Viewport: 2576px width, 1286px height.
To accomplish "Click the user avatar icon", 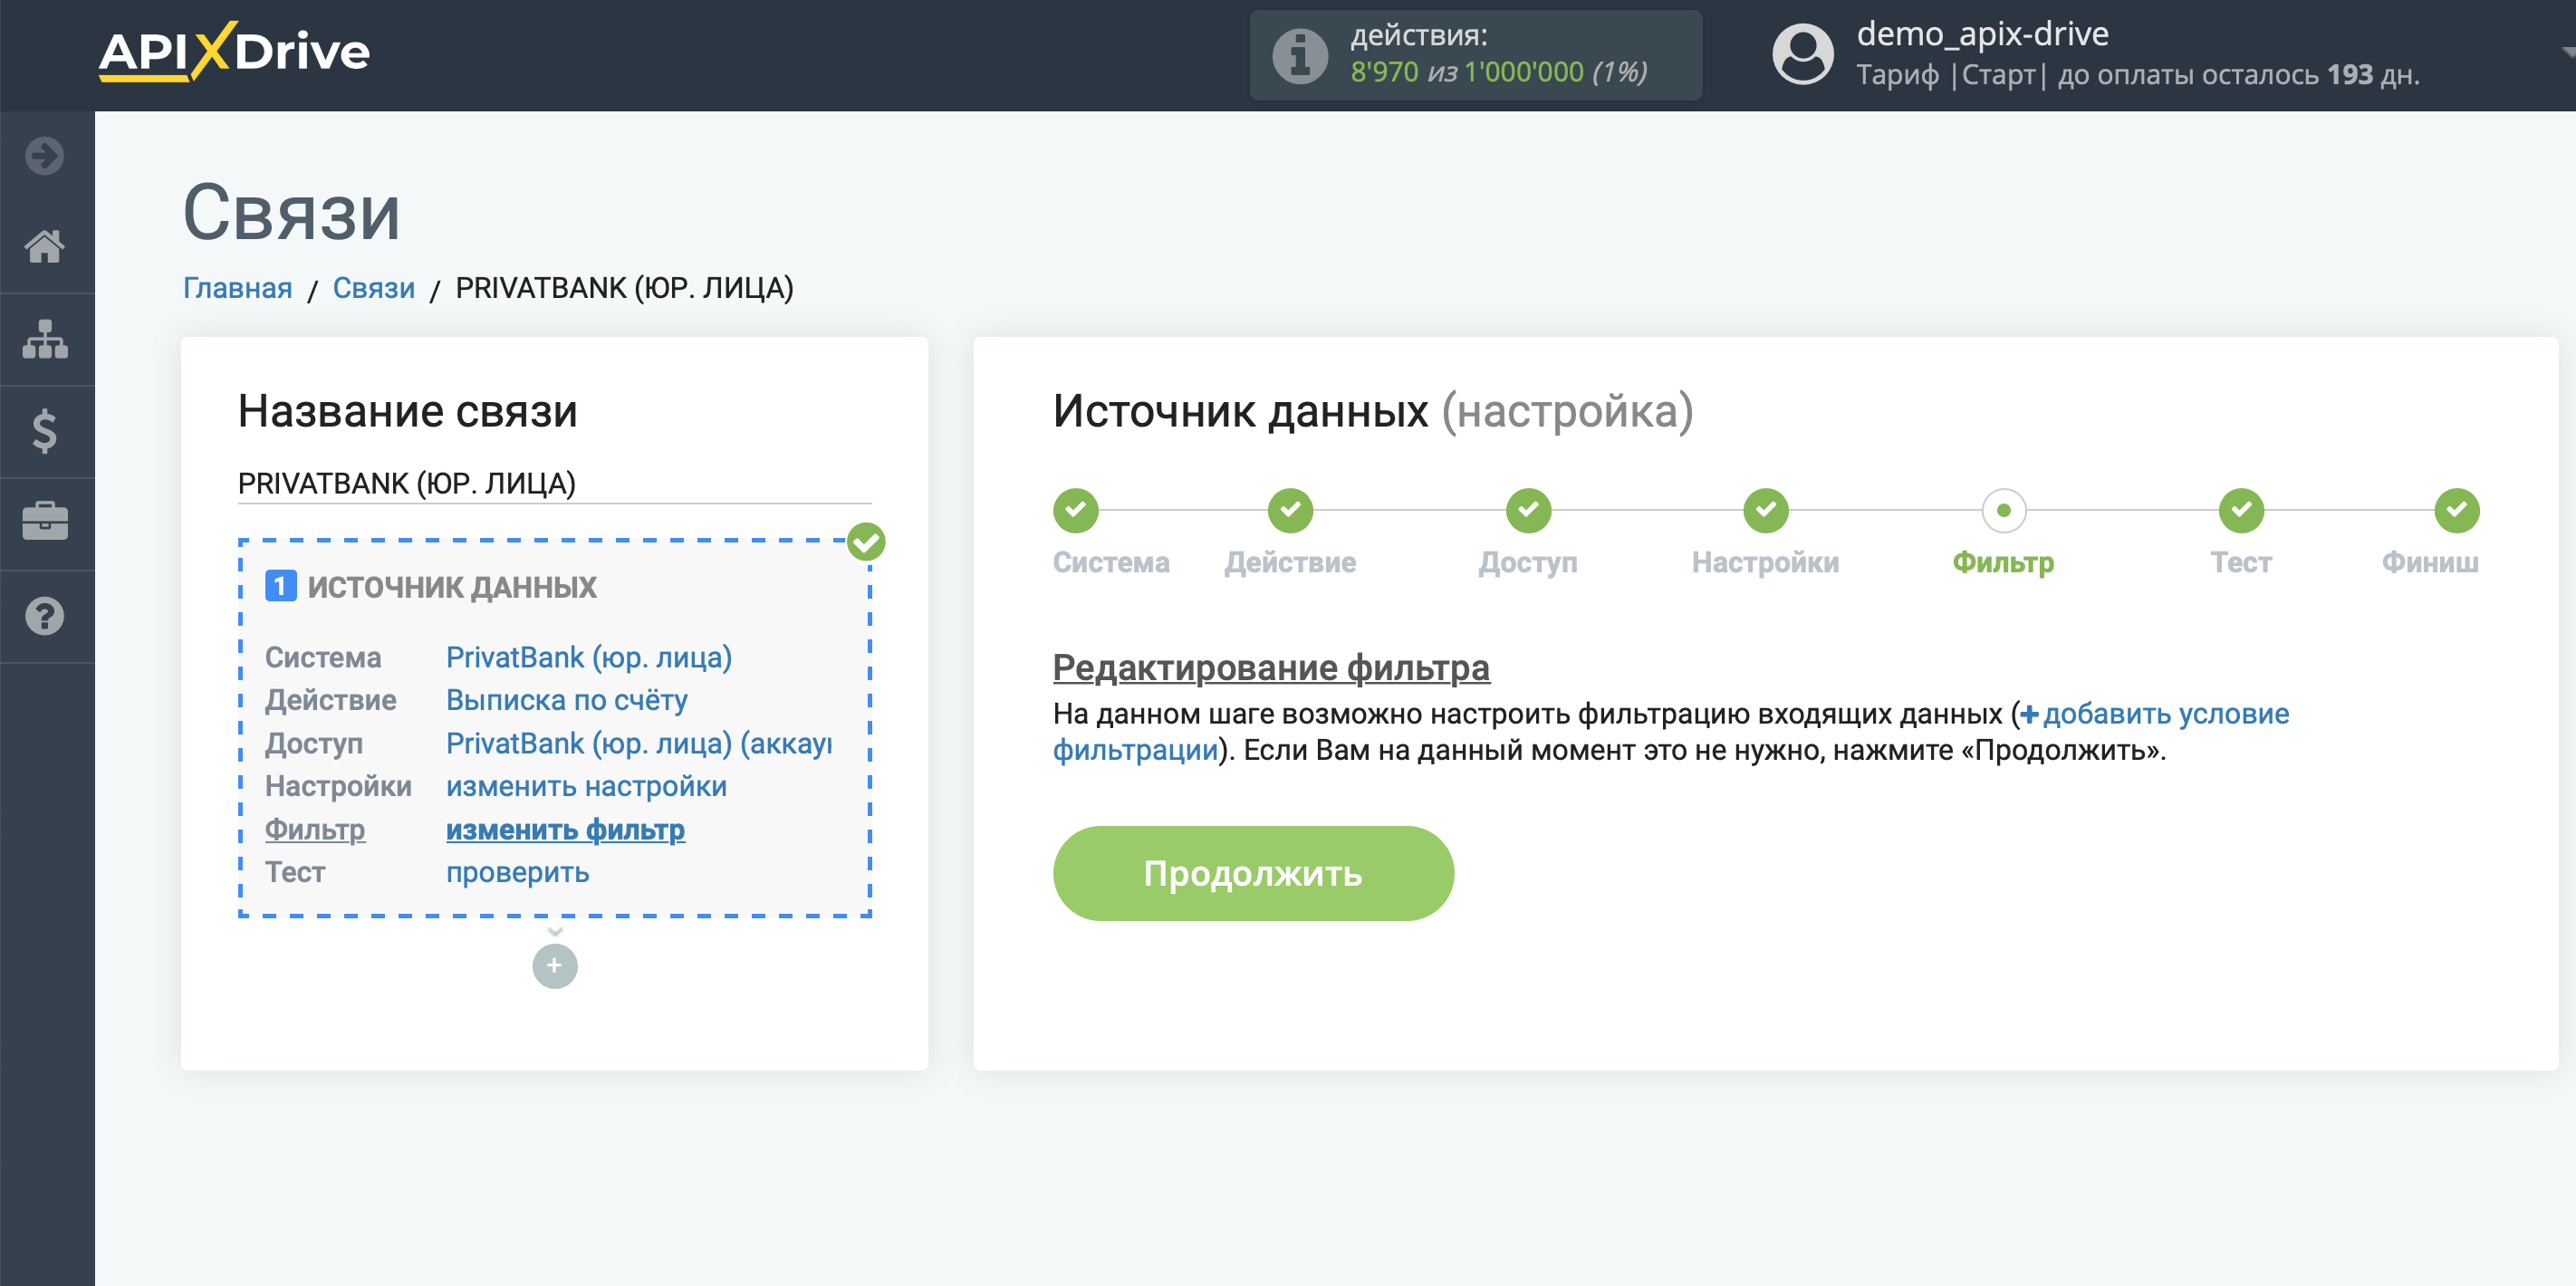I will [1802, 55].
